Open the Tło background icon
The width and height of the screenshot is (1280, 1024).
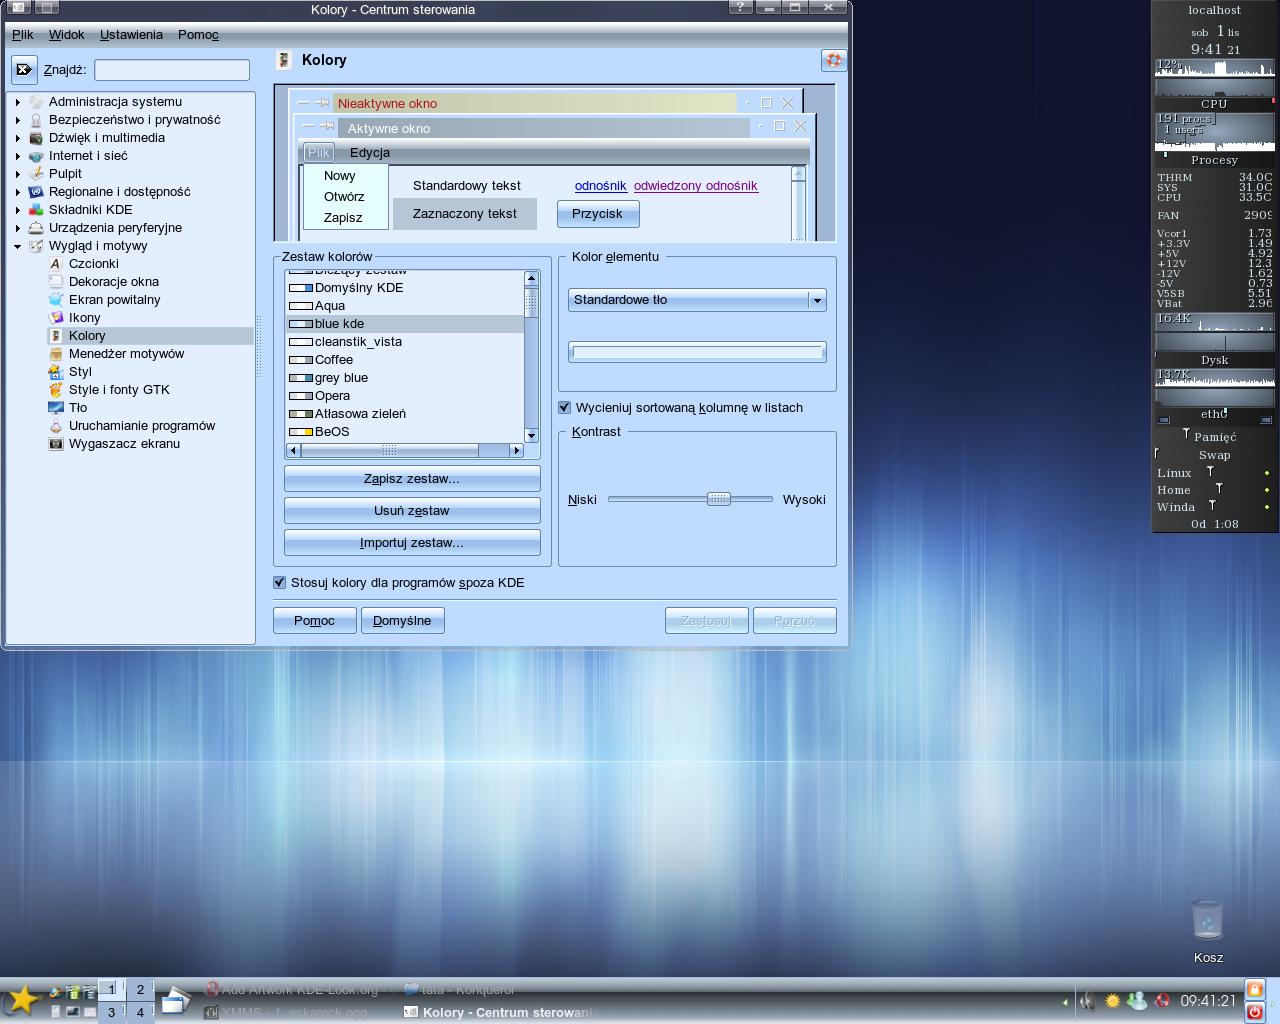click(x=56, y=408)
